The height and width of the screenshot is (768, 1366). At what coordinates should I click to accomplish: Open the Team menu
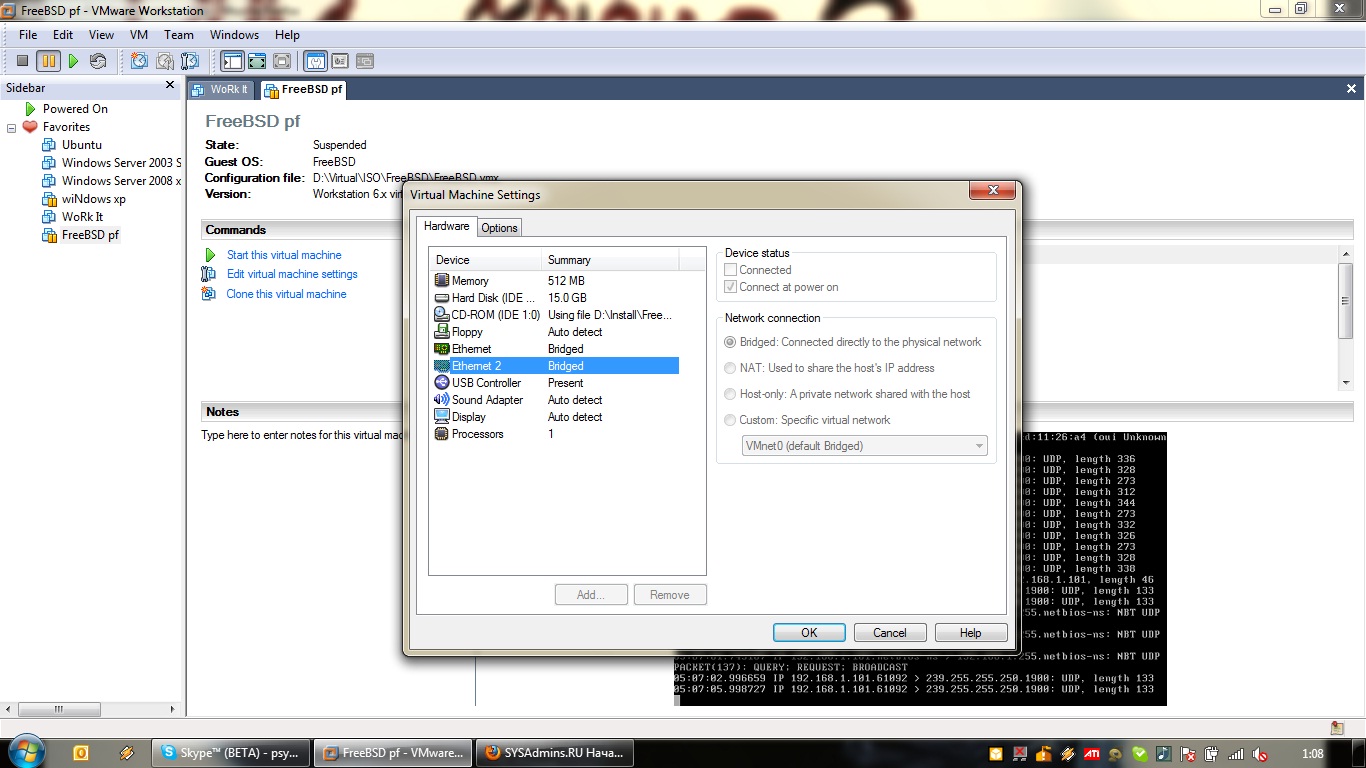coord(179,35)
